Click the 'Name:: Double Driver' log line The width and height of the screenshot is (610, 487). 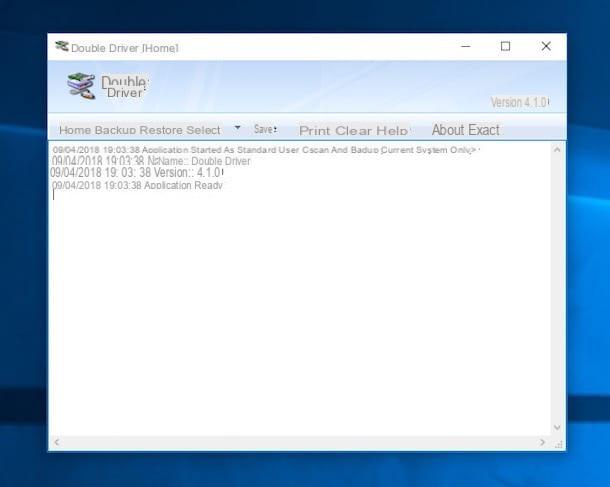151,161
